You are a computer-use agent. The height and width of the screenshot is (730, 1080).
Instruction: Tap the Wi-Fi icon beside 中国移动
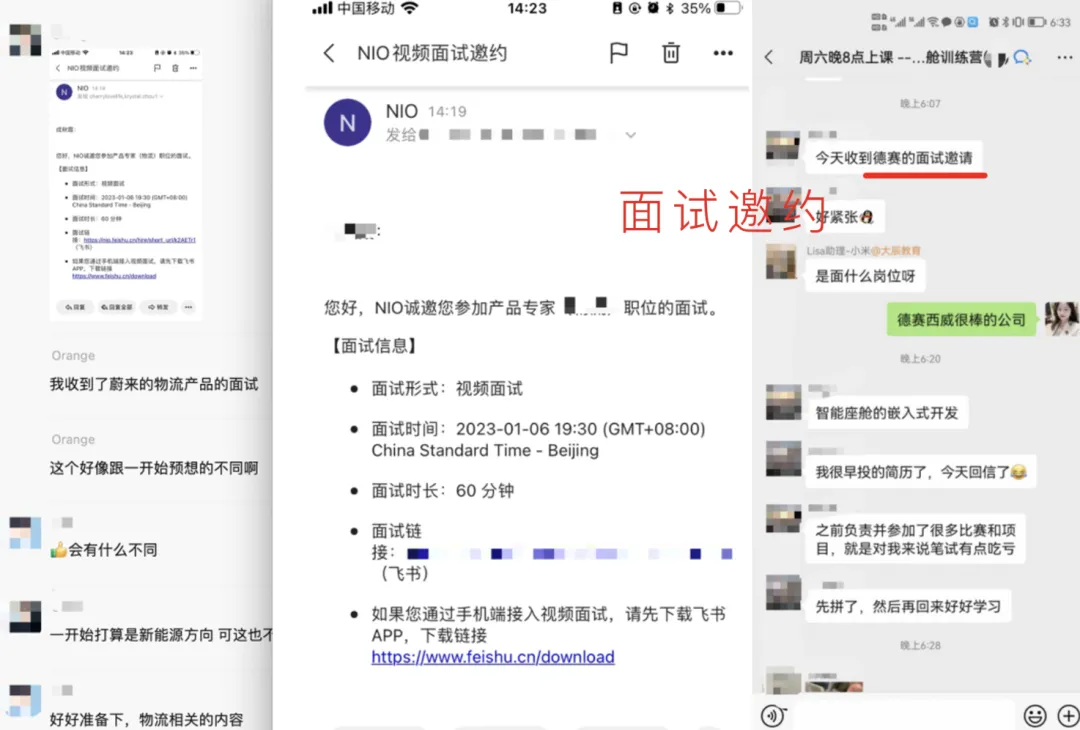pos(410,8)
